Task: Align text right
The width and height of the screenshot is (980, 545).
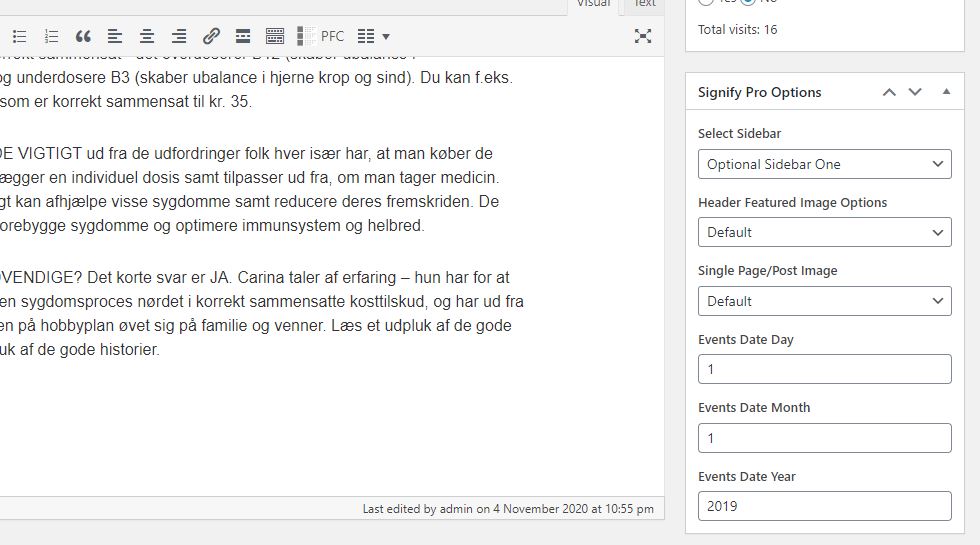Action: 179,36
